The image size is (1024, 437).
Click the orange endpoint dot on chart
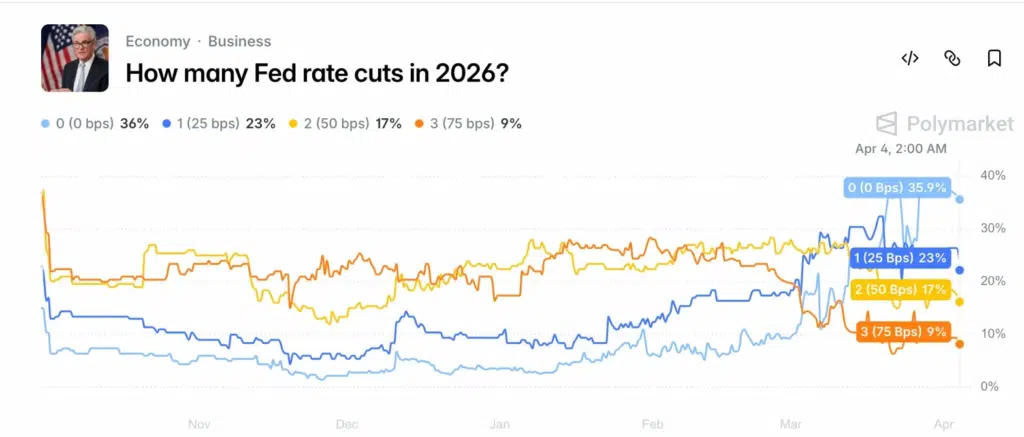[960, 344]
